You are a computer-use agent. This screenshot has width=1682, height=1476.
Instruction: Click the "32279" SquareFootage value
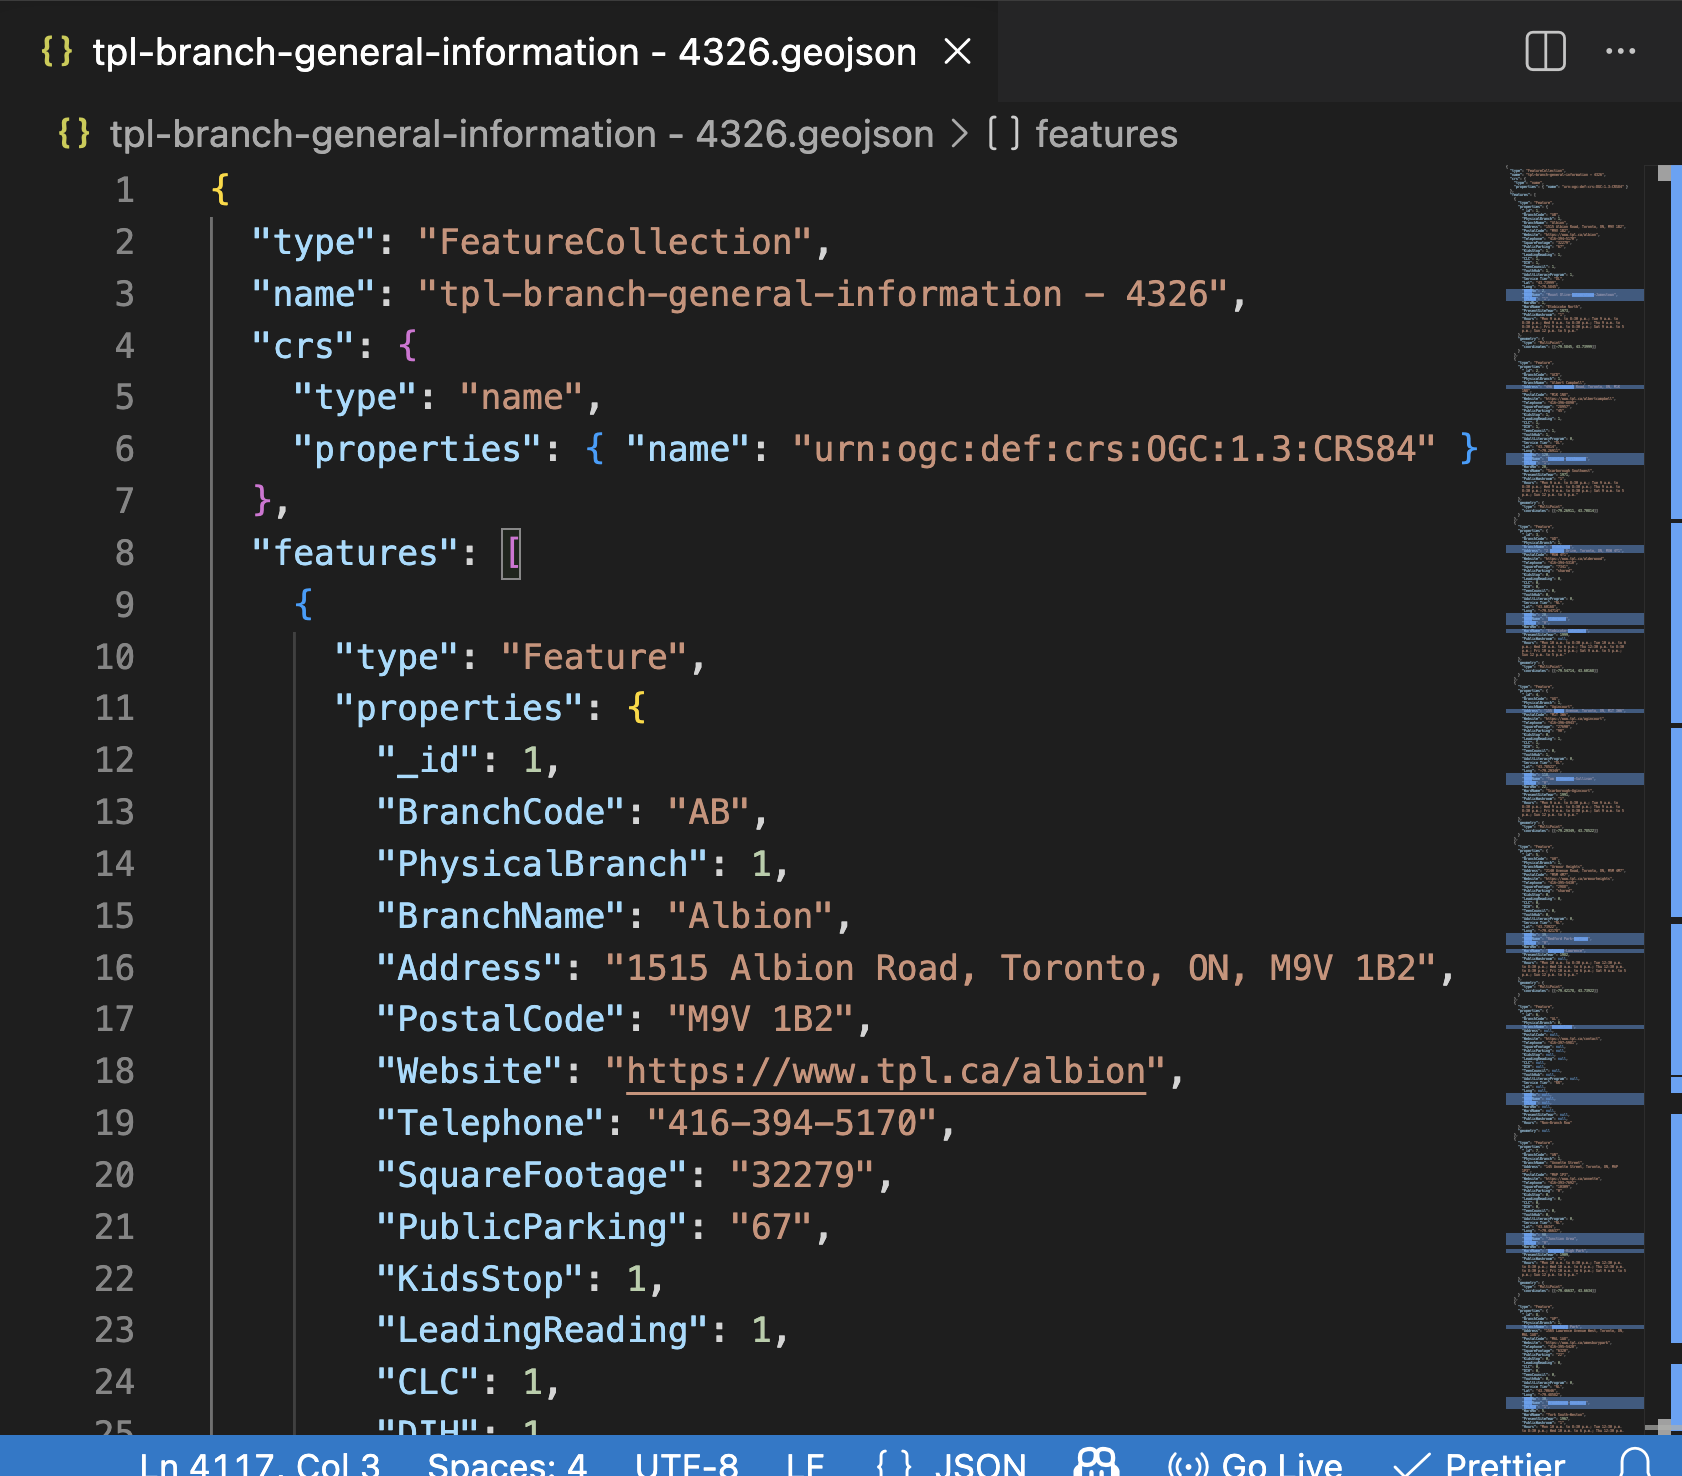click(x=802, y=1175)
